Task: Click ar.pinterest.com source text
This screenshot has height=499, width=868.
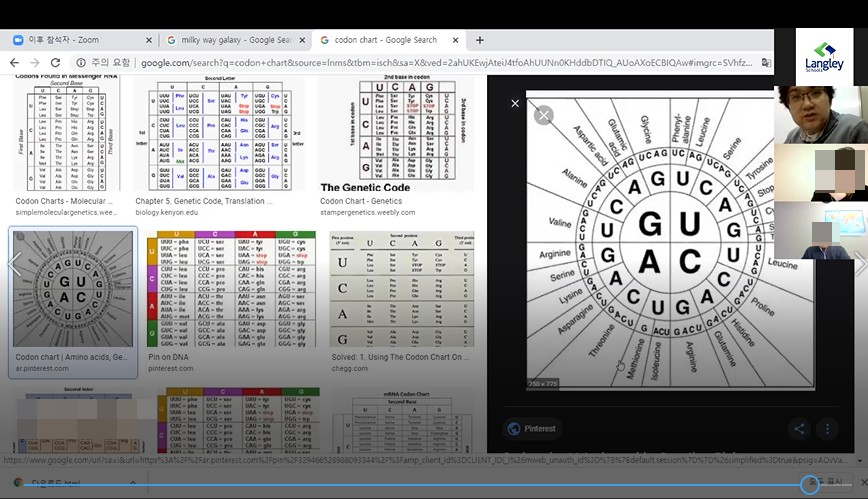Action: point(42,368)
